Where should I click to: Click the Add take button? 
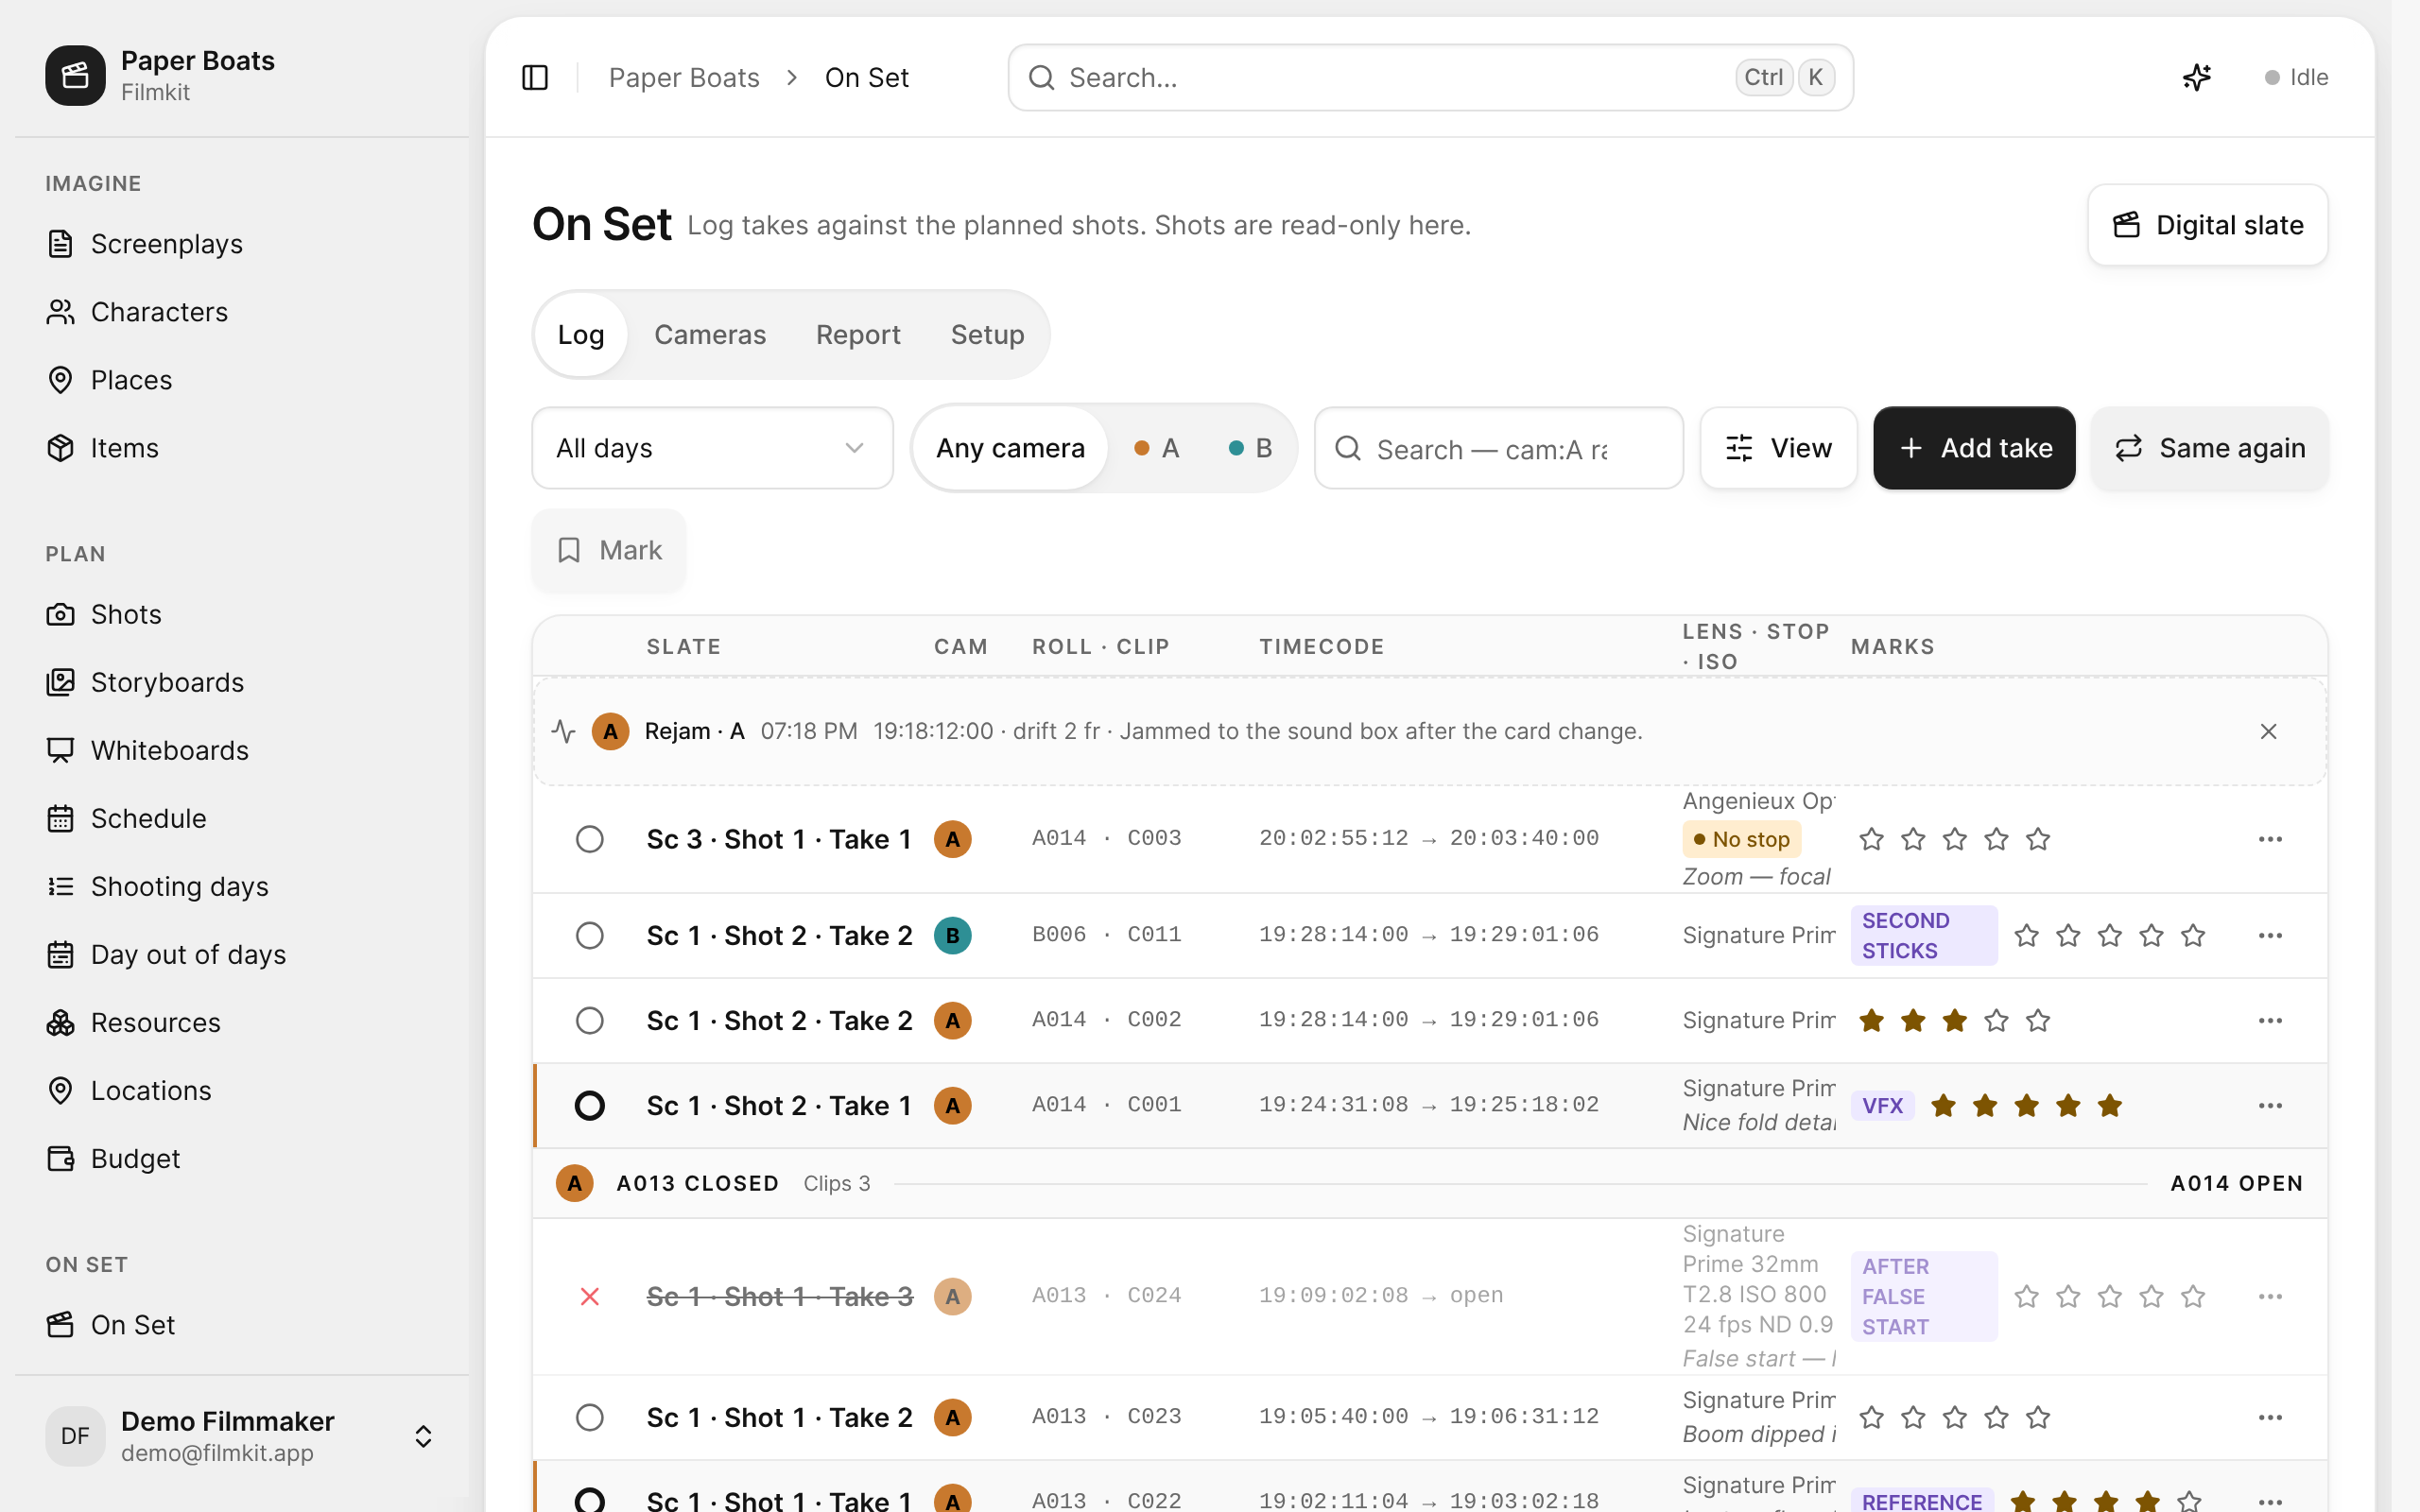point(1974,448)
